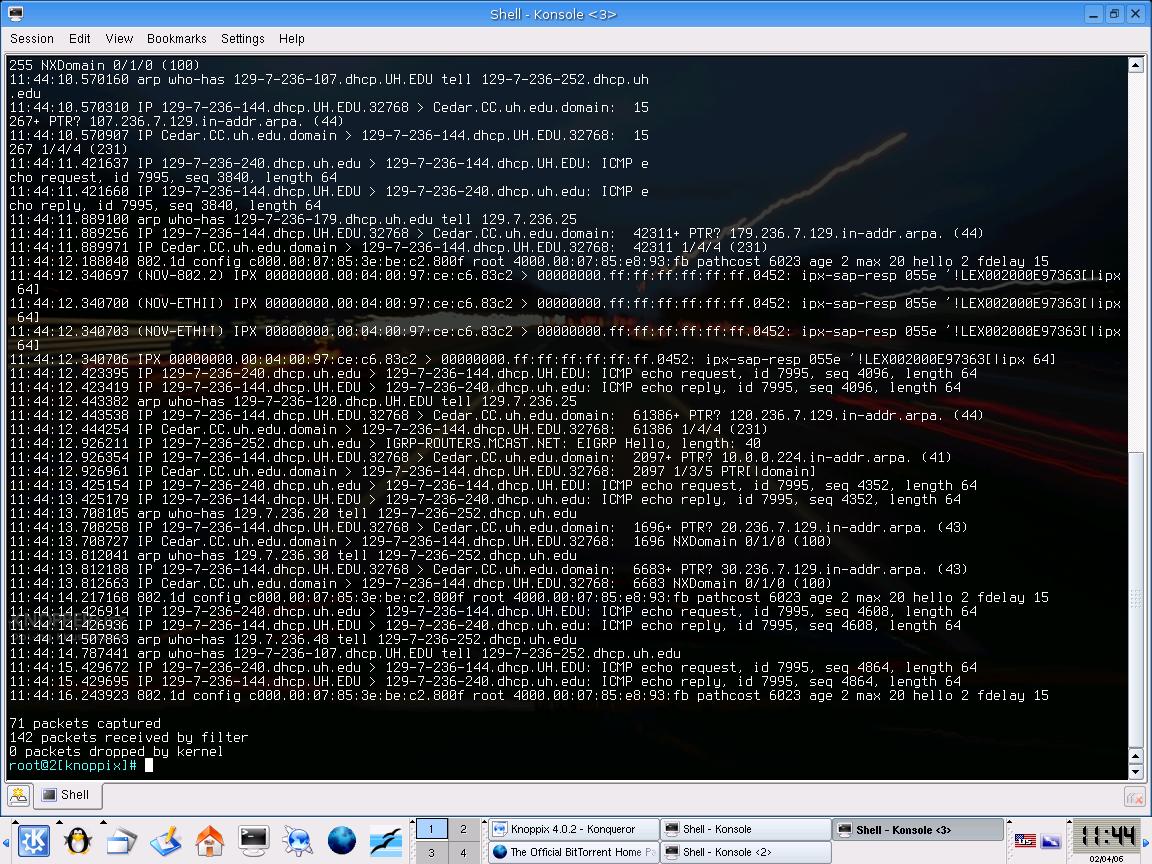
Task: Launch terminal from panel Konsole icon
Action: [x=253, y=840]
